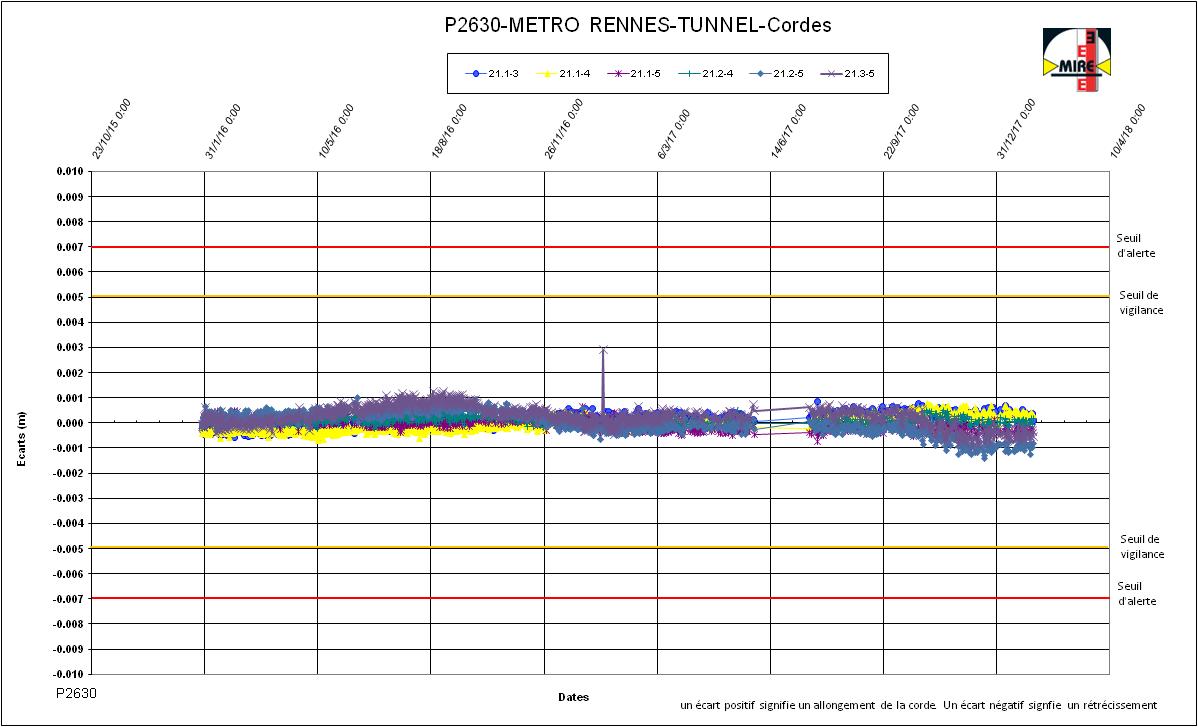Click the date label 10/5/16 0:00

click(336, 131)
